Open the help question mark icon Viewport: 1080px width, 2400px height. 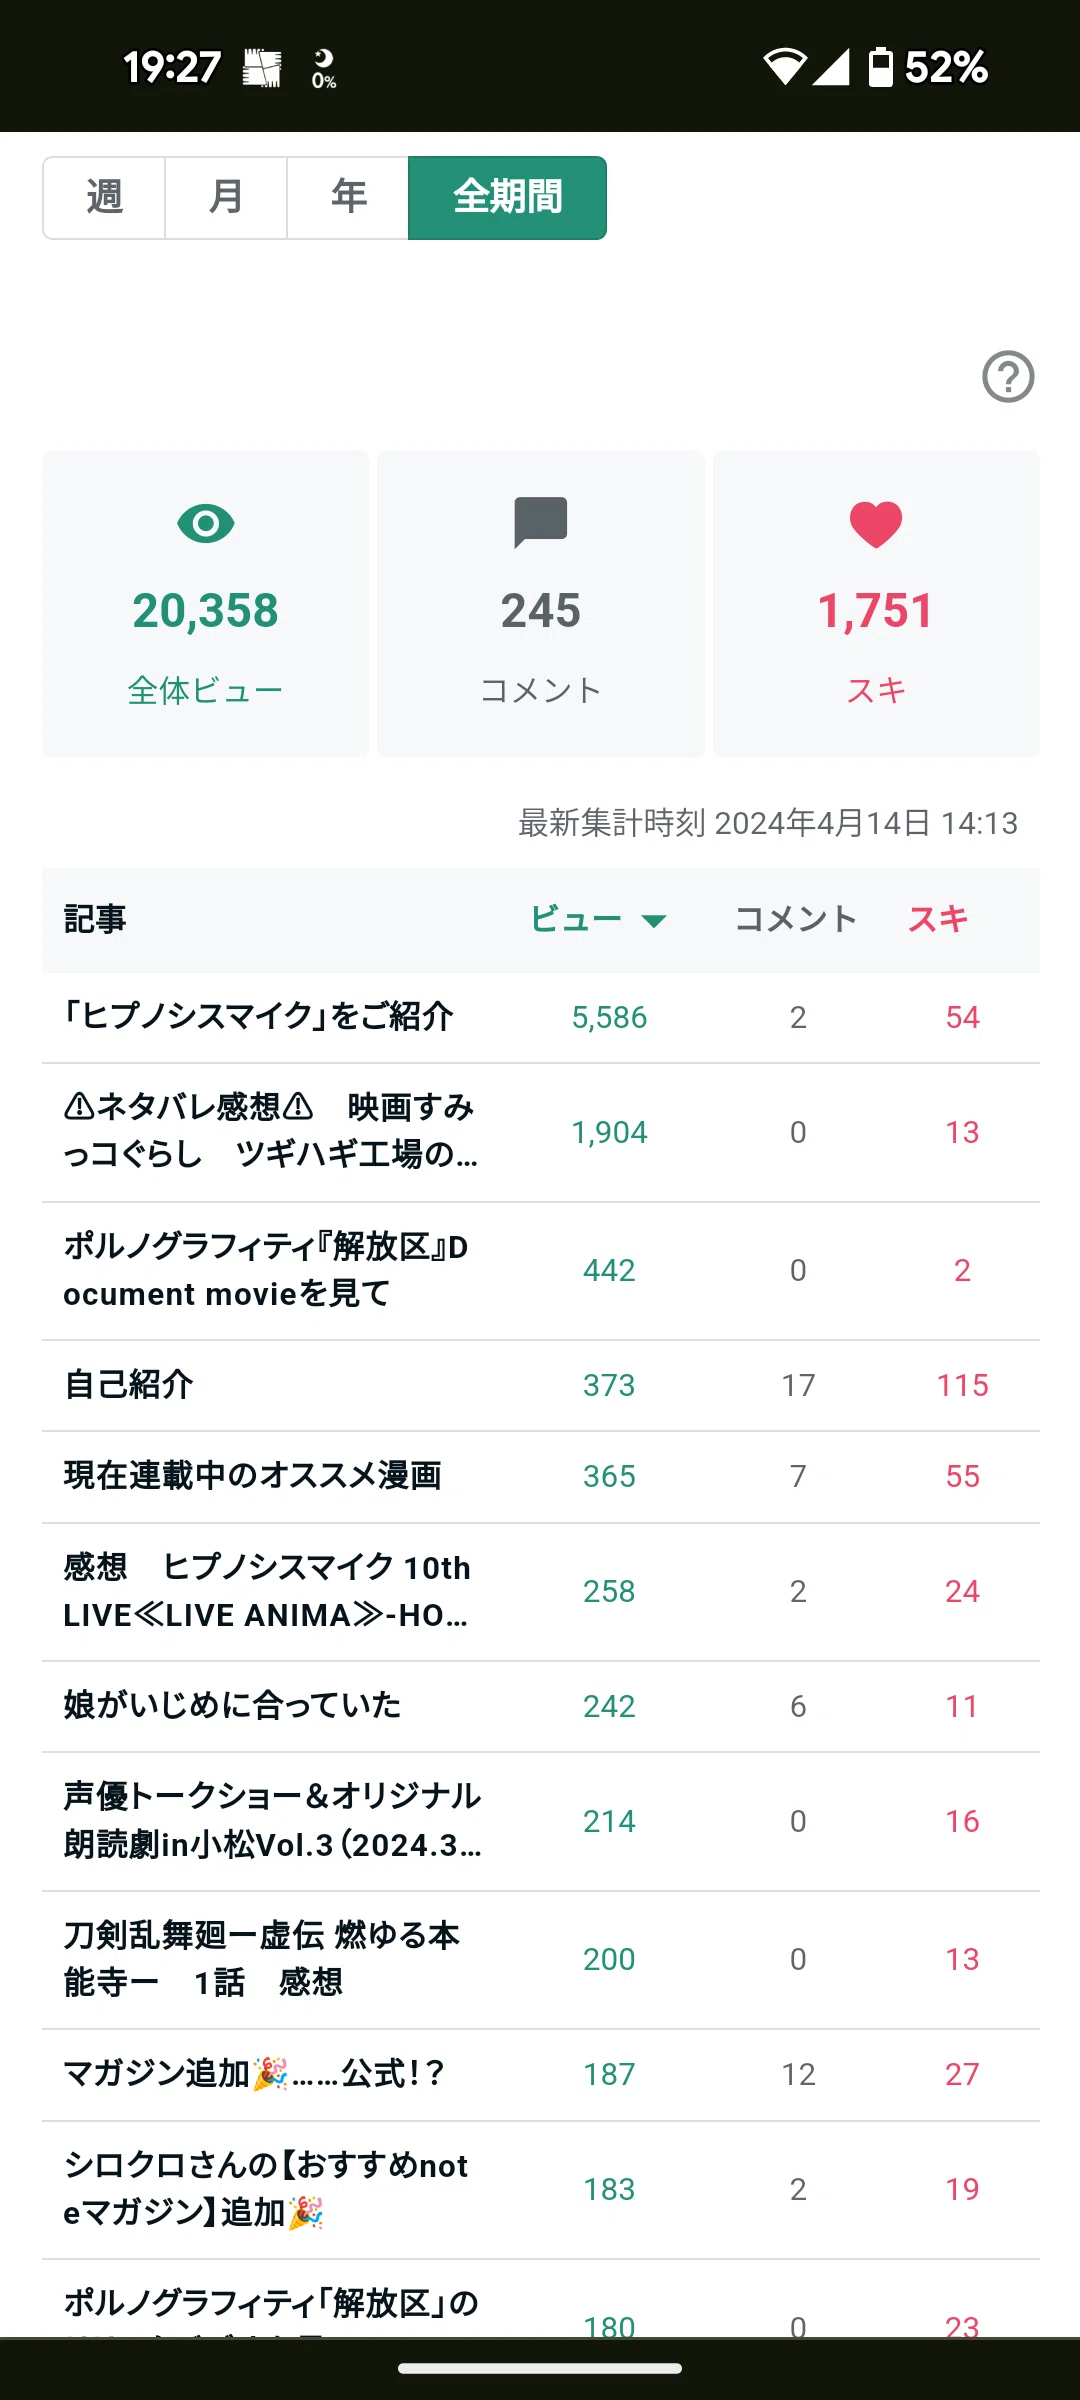[1008, 377]
